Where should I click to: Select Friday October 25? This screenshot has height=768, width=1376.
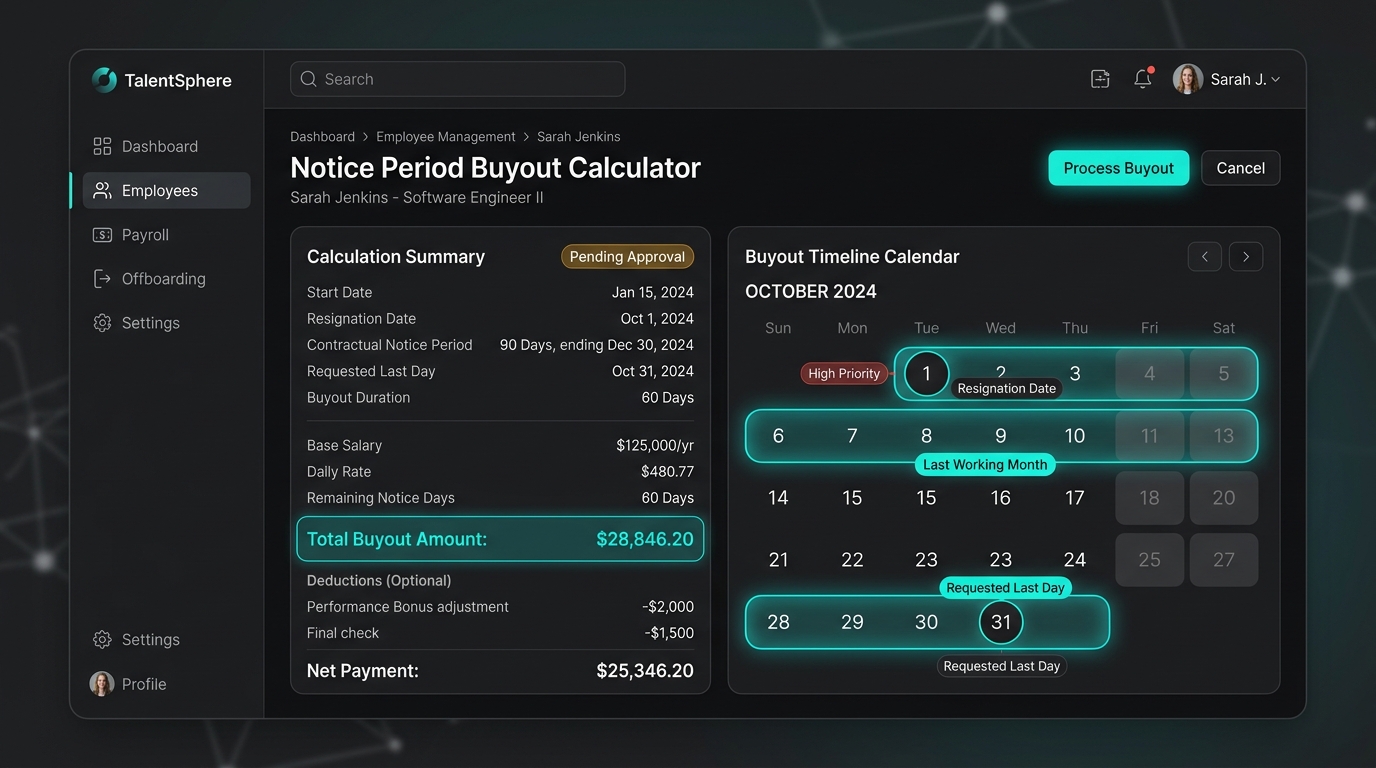[x=1150, y=560]
